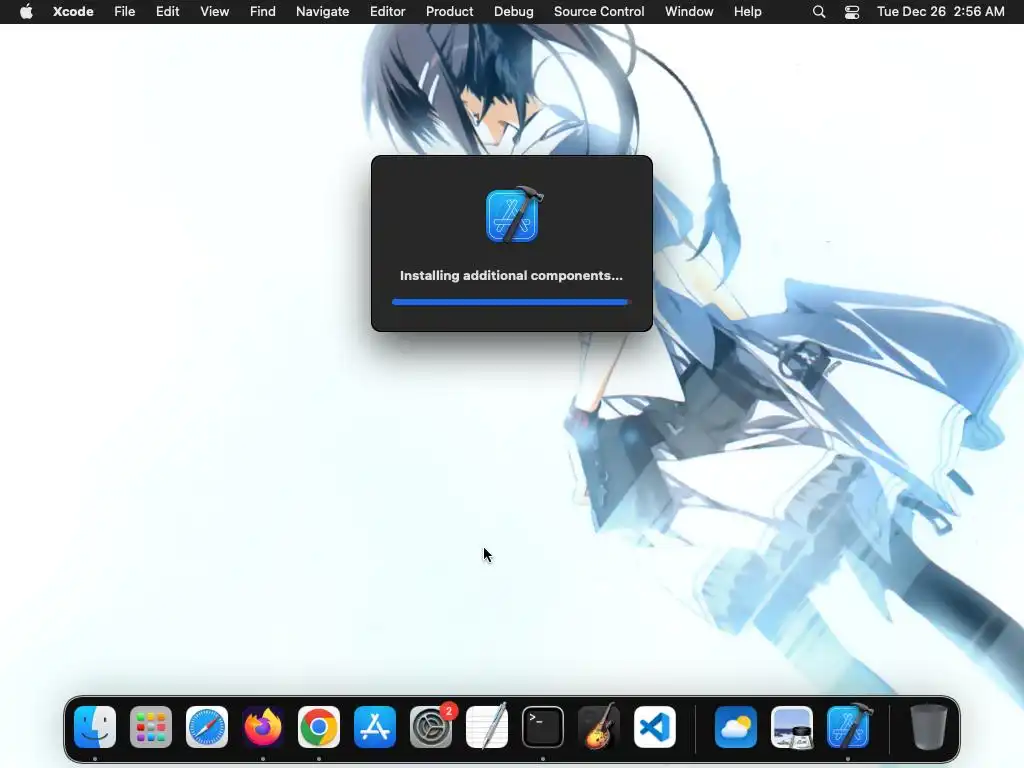Image resolution: width=1024 pixels, height=768 pixels.
Task: Click 'Installing additional components...' text
Action: click(x=511, y=276)
